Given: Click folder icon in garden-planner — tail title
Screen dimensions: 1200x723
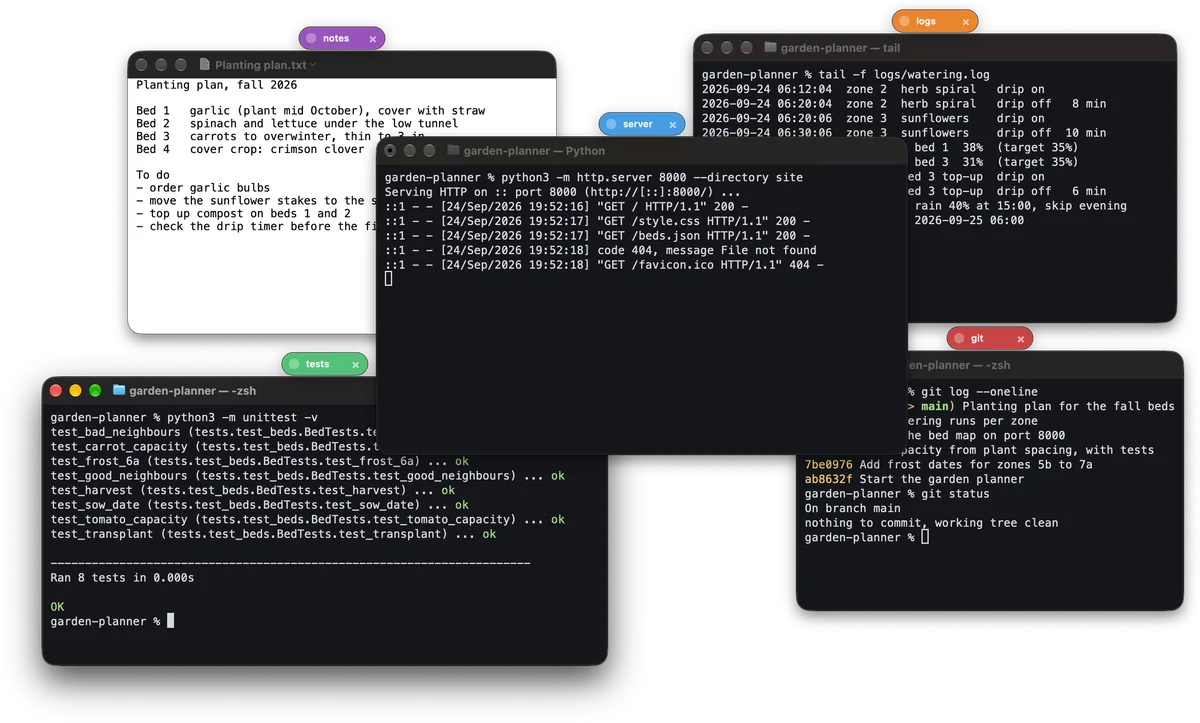Looking at the screenshot, I should coord(770,48).
